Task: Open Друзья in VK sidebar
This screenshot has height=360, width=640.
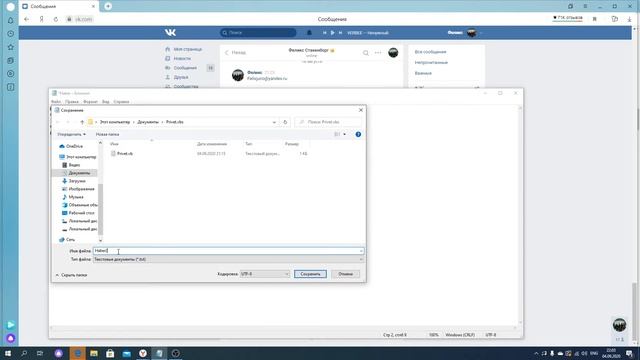Action: click(x=181, y=77)
